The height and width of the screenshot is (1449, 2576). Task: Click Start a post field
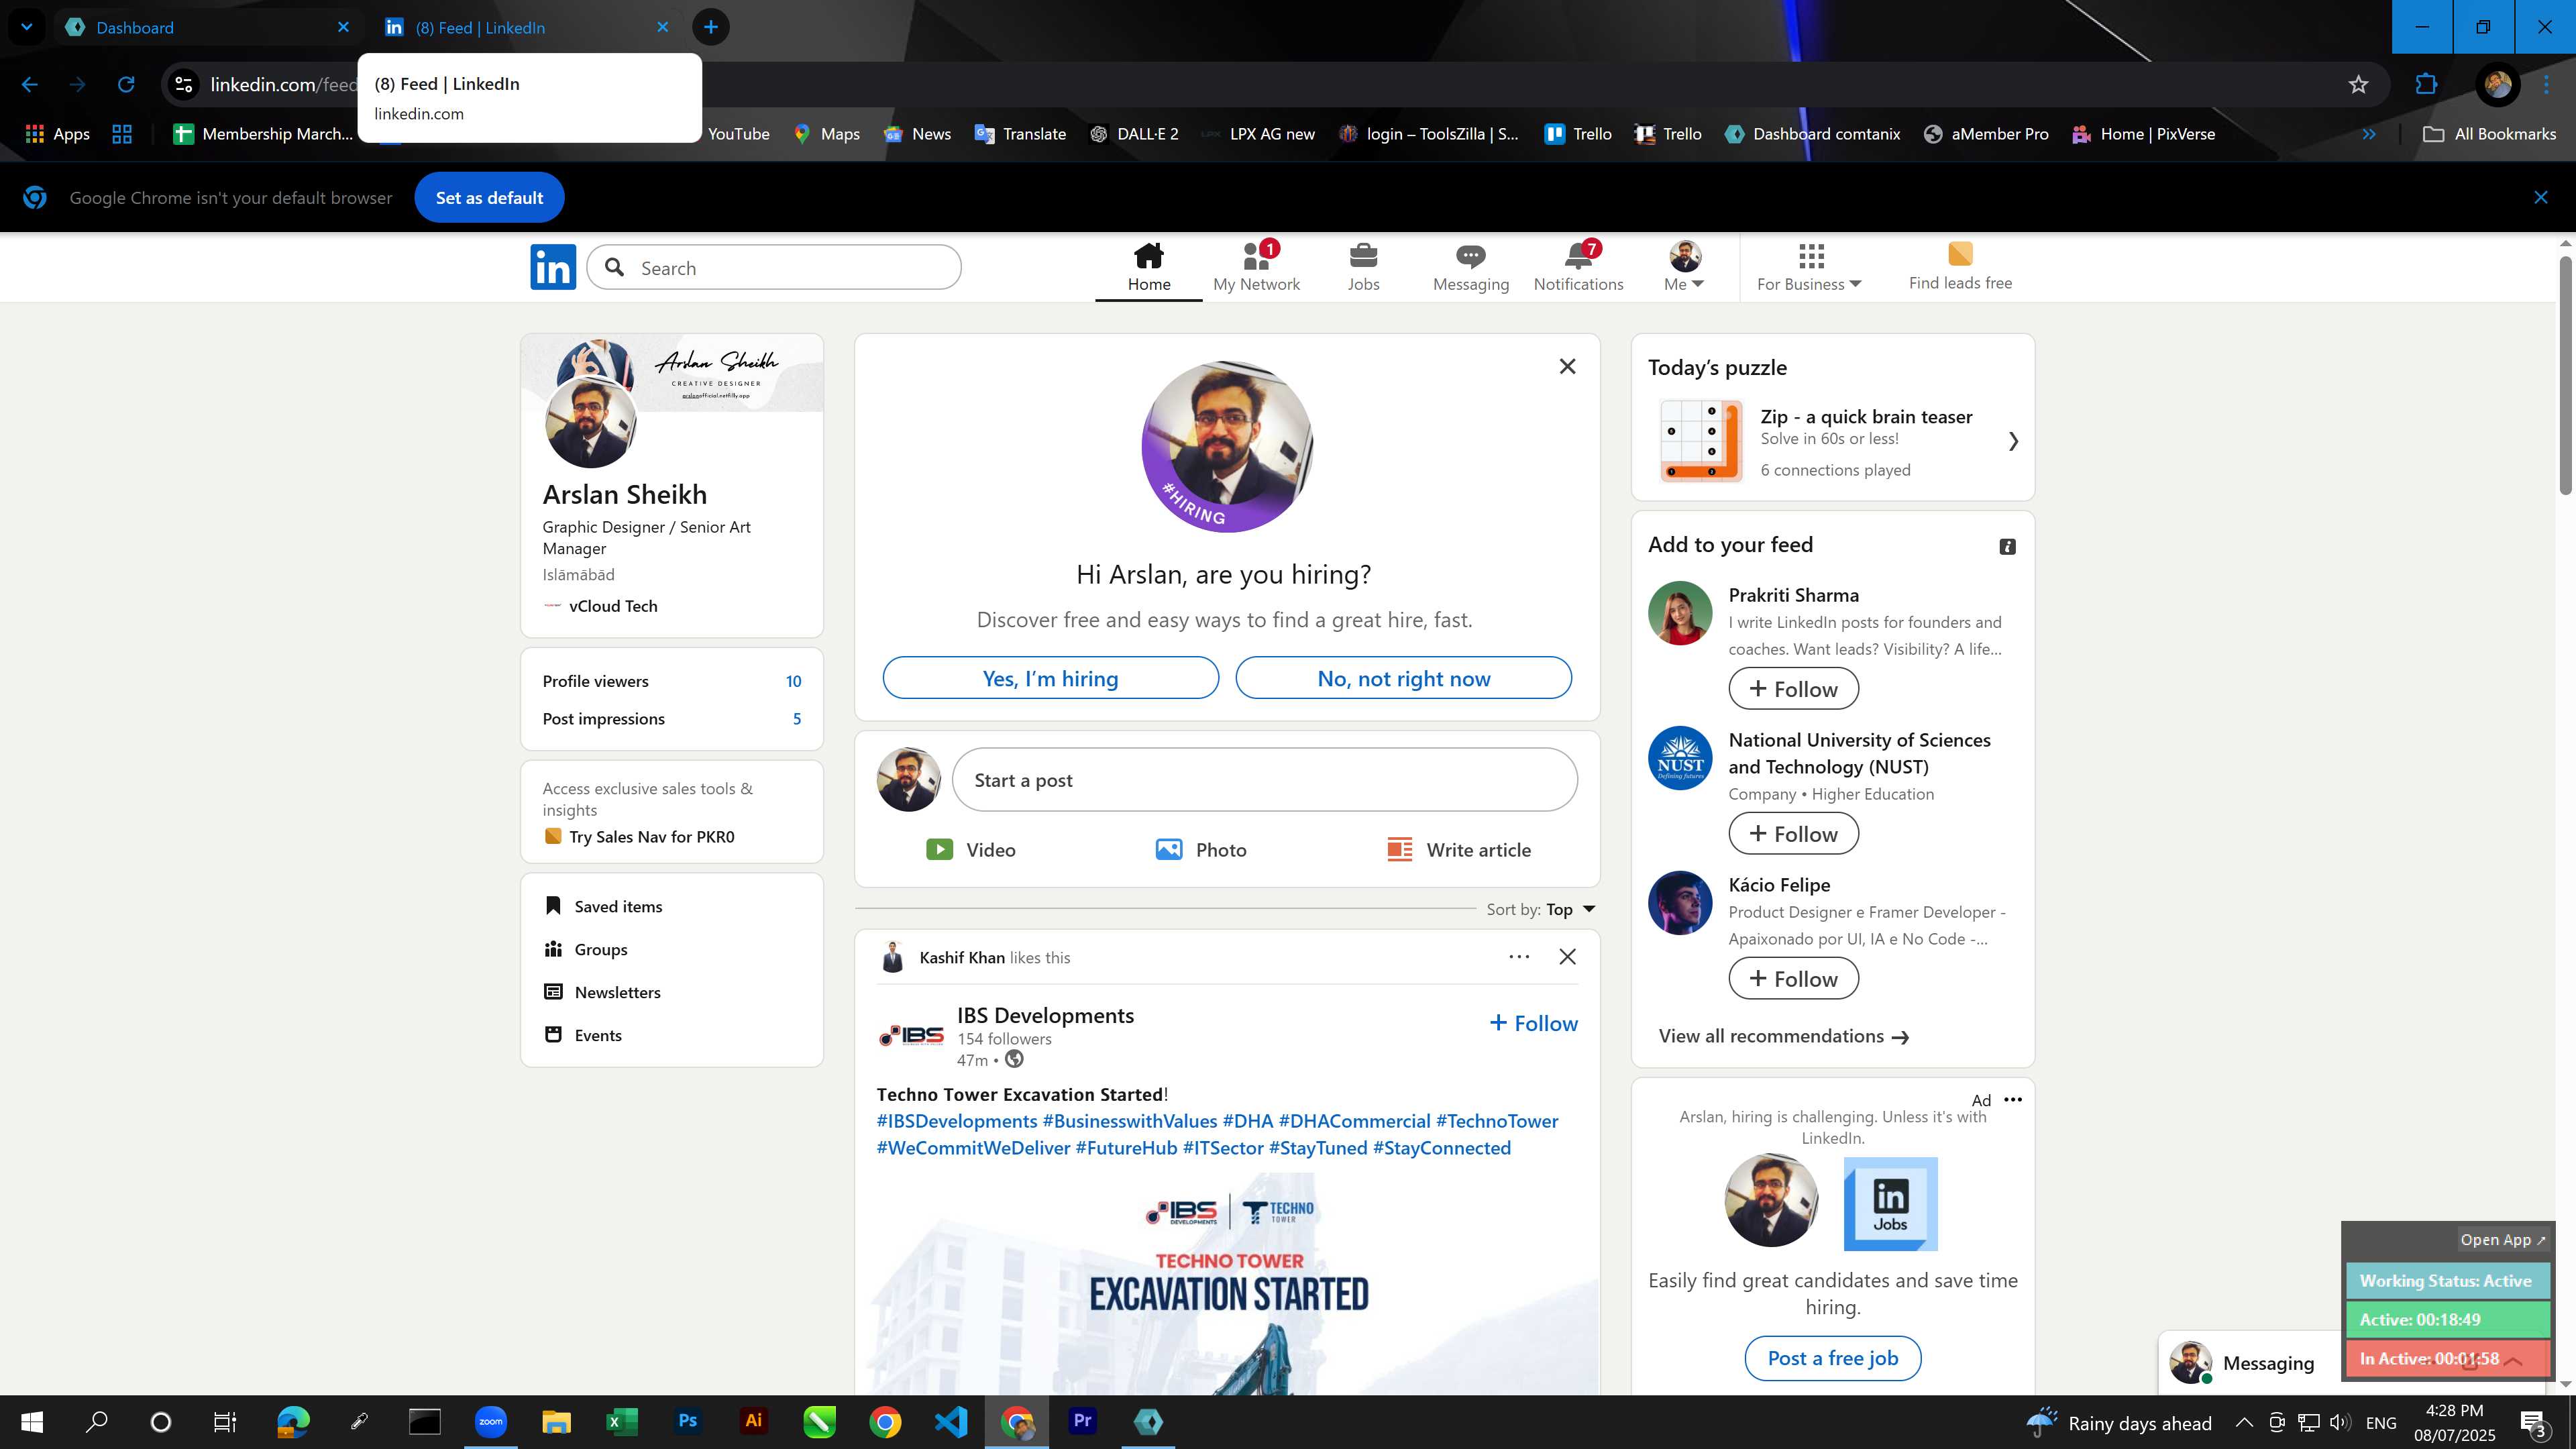(1264, 780)
